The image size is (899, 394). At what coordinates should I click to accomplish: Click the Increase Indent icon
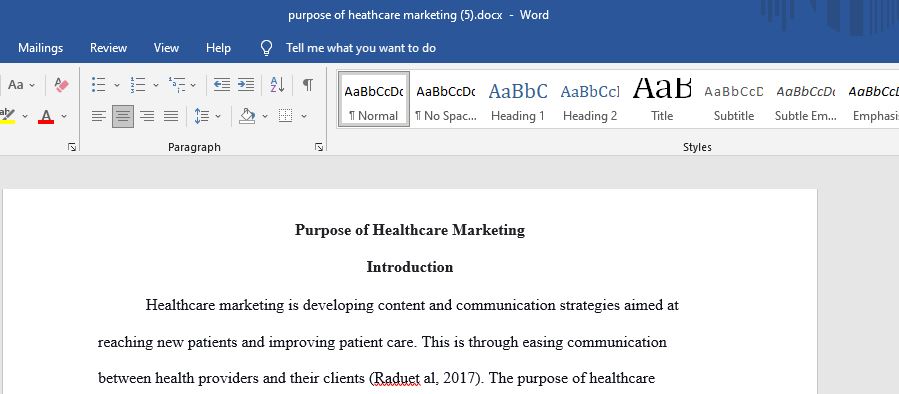(246, 85)
